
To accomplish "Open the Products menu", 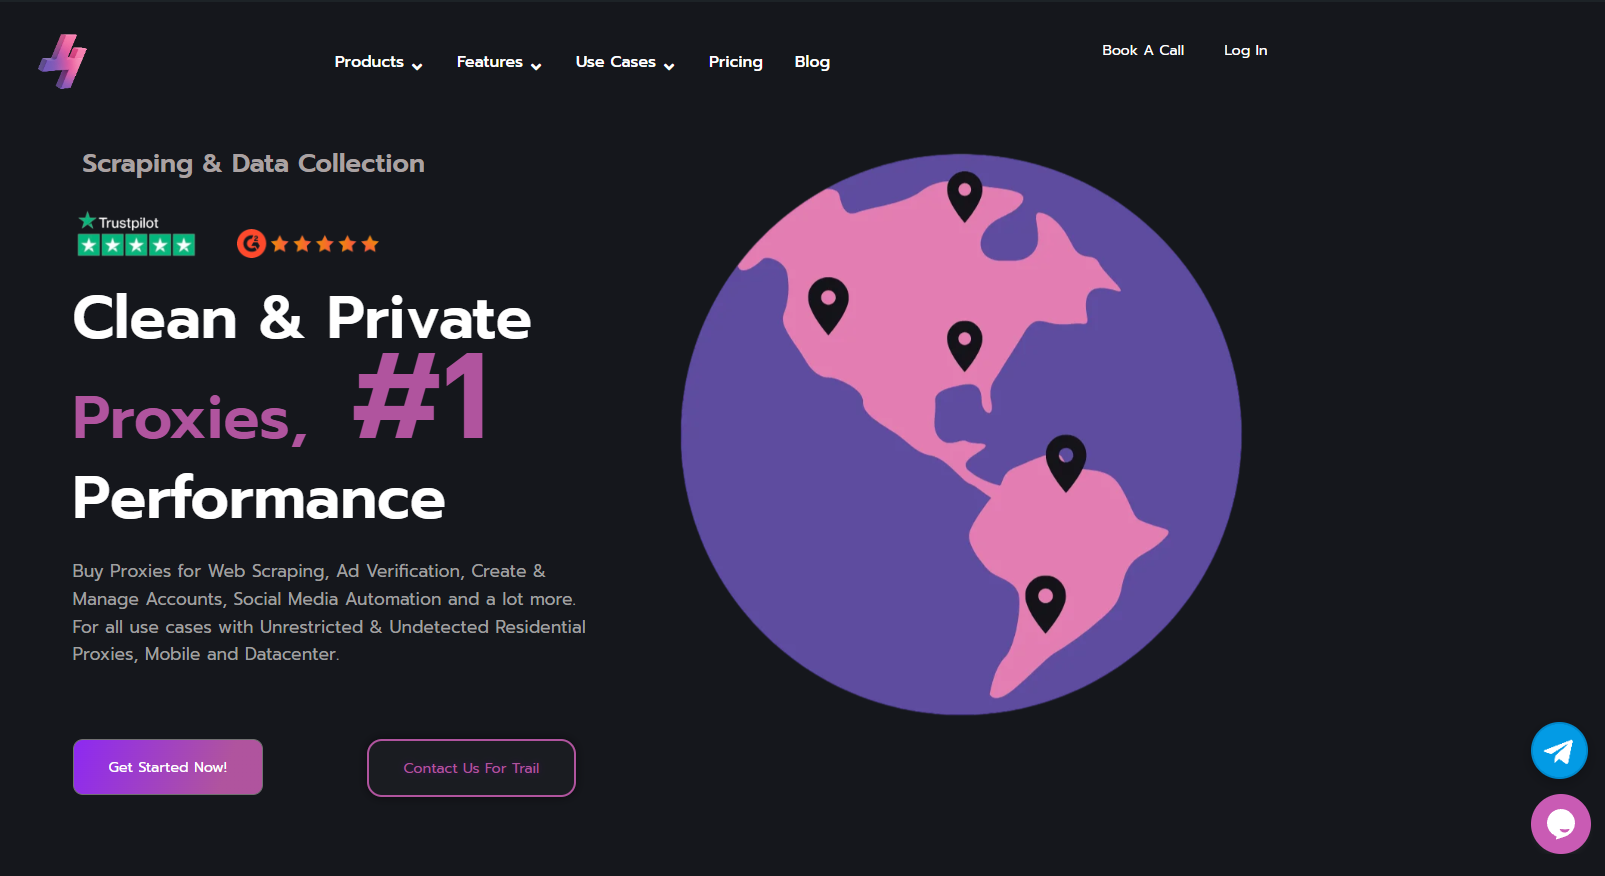I will (x=369, y=62).
